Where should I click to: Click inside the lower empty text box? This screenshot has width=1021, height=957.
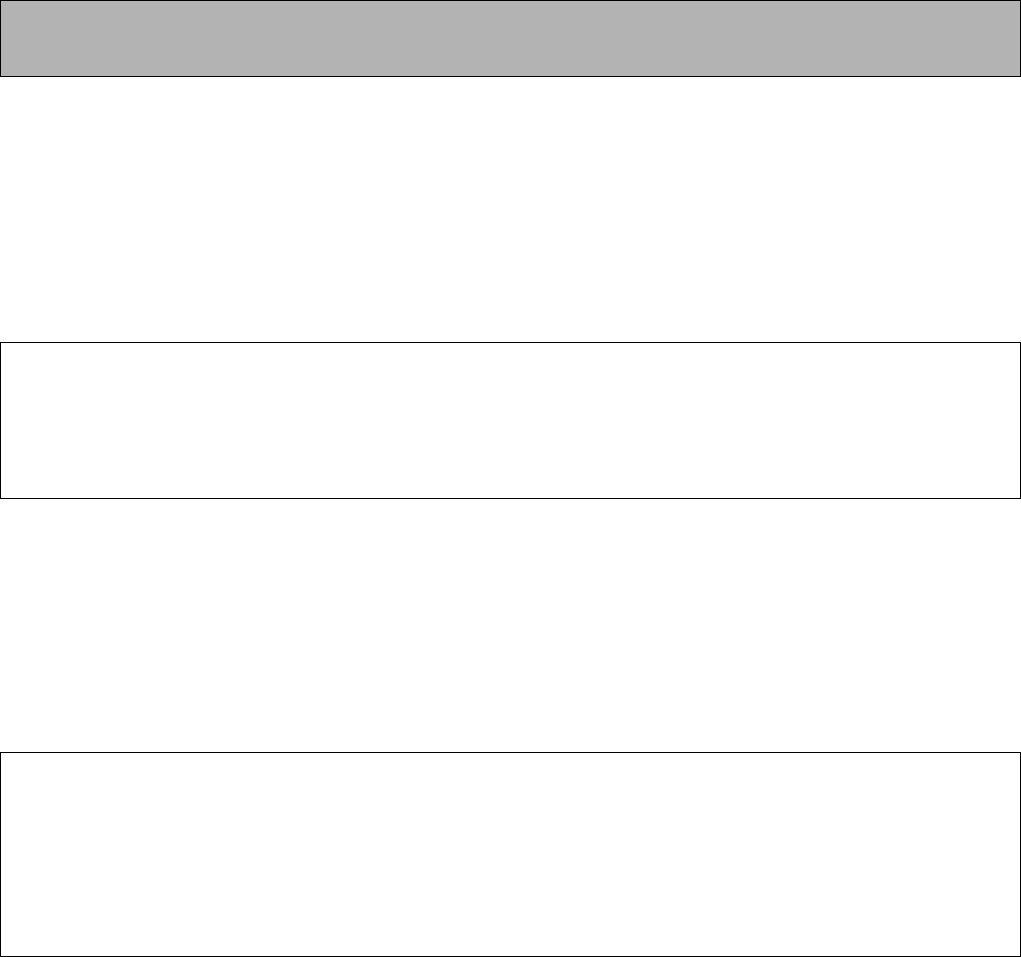point(510,854)
